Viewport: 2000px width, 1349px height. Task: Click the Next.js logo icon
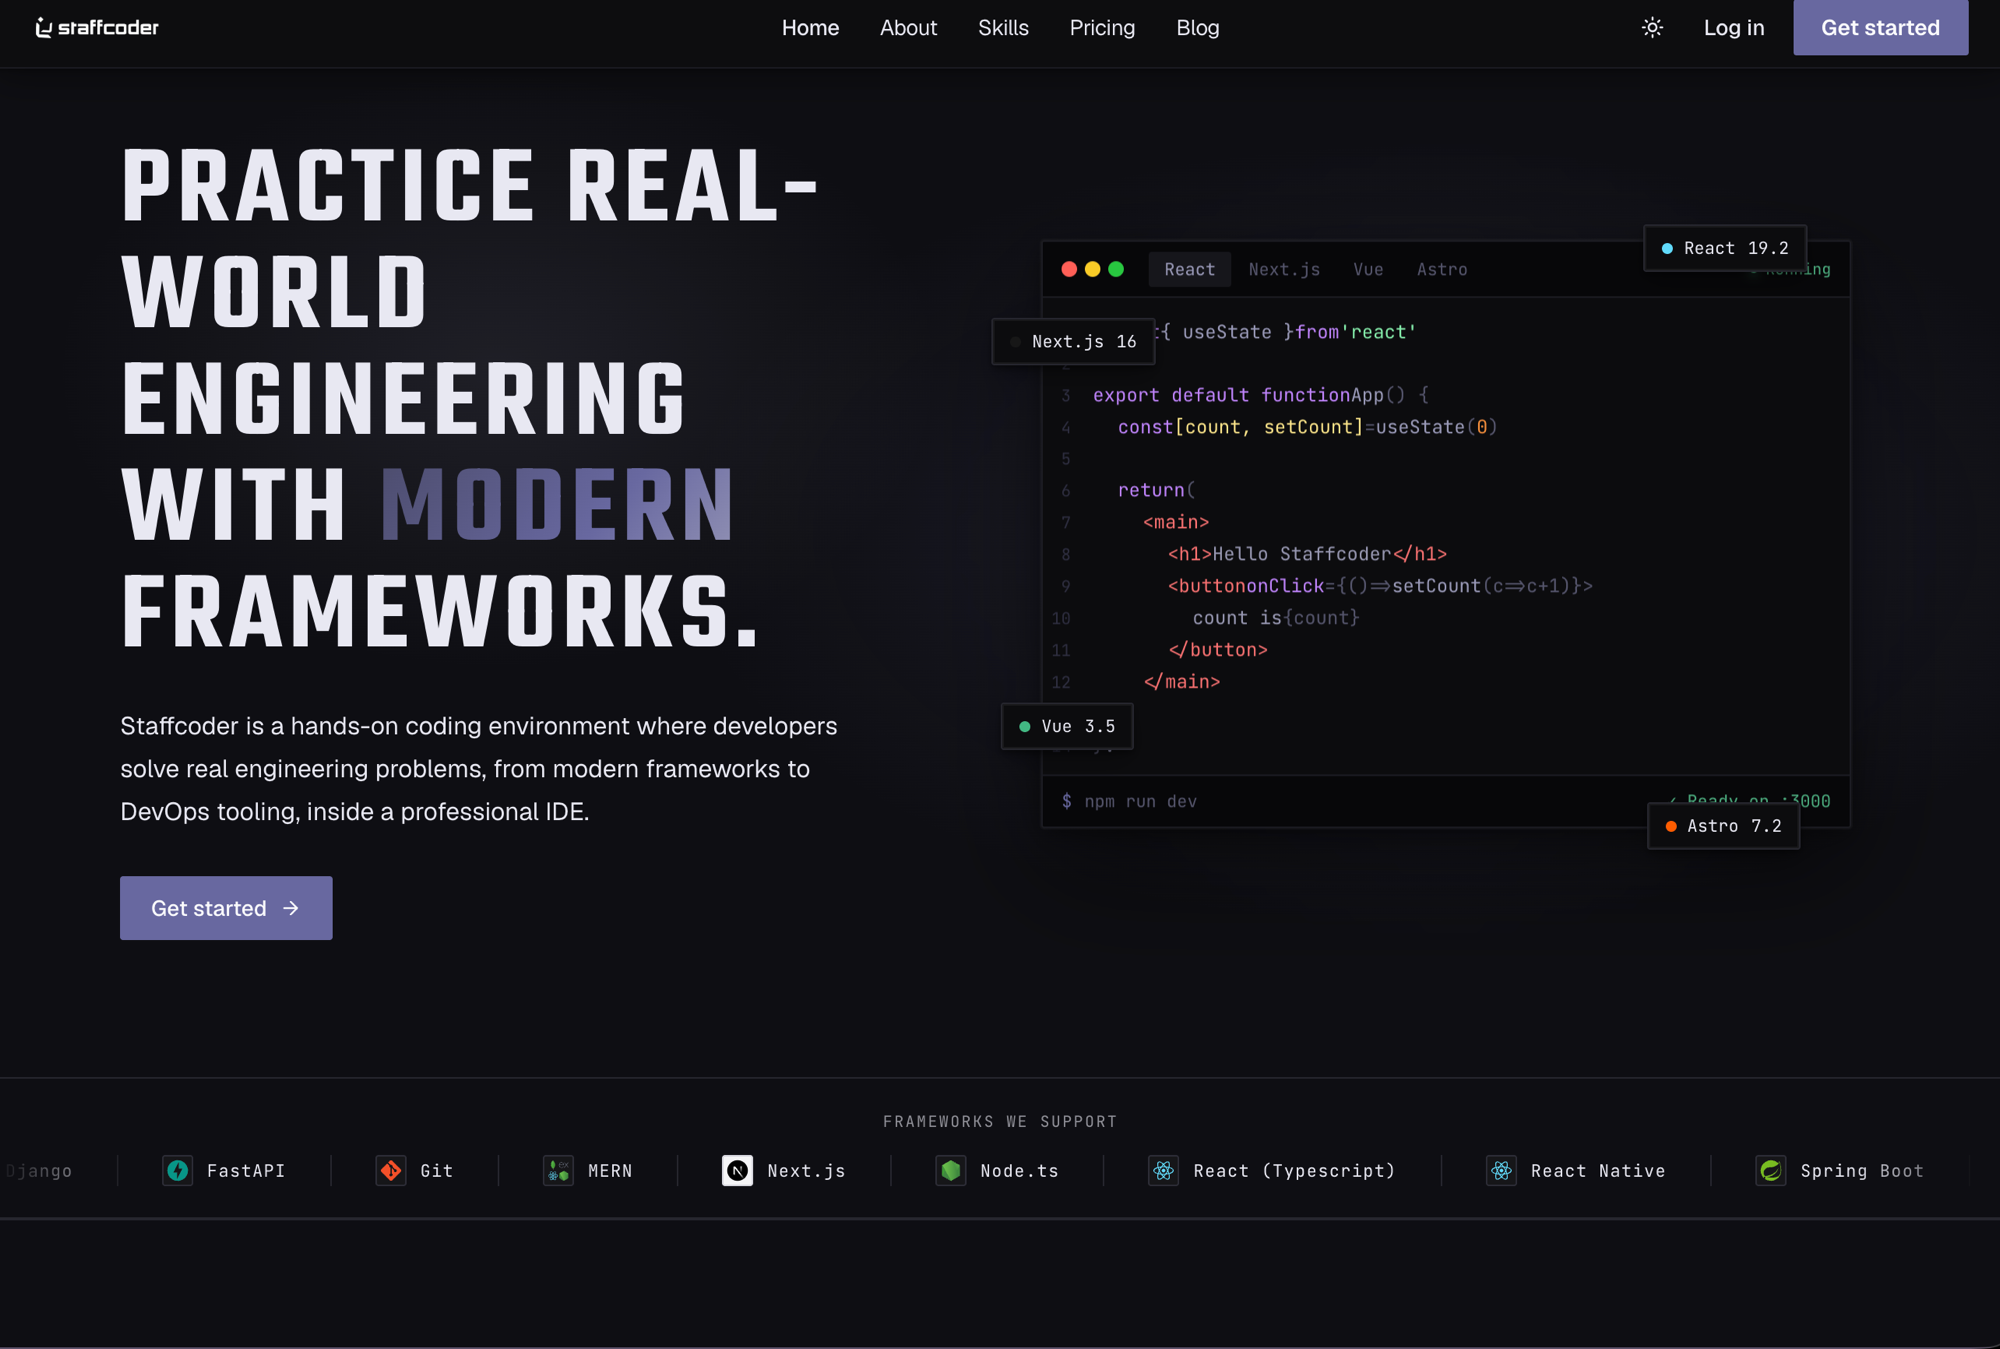[x=737, y=1170]
